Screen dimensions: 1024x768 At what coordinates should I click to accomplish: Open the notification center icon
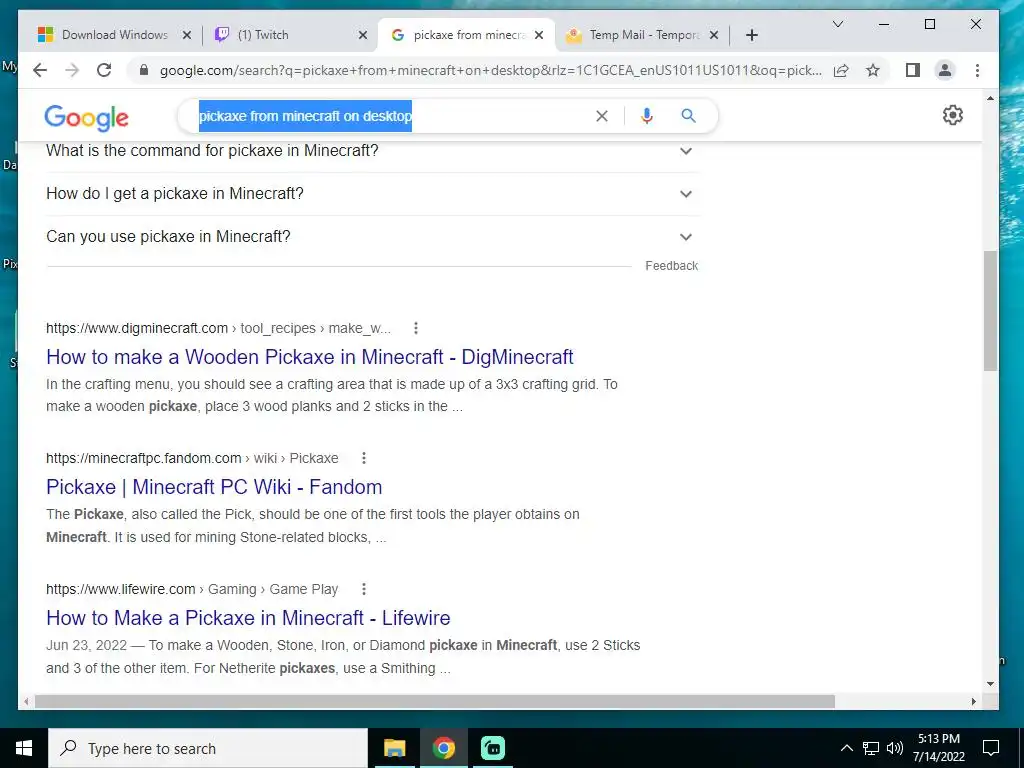tap(991, 748)
